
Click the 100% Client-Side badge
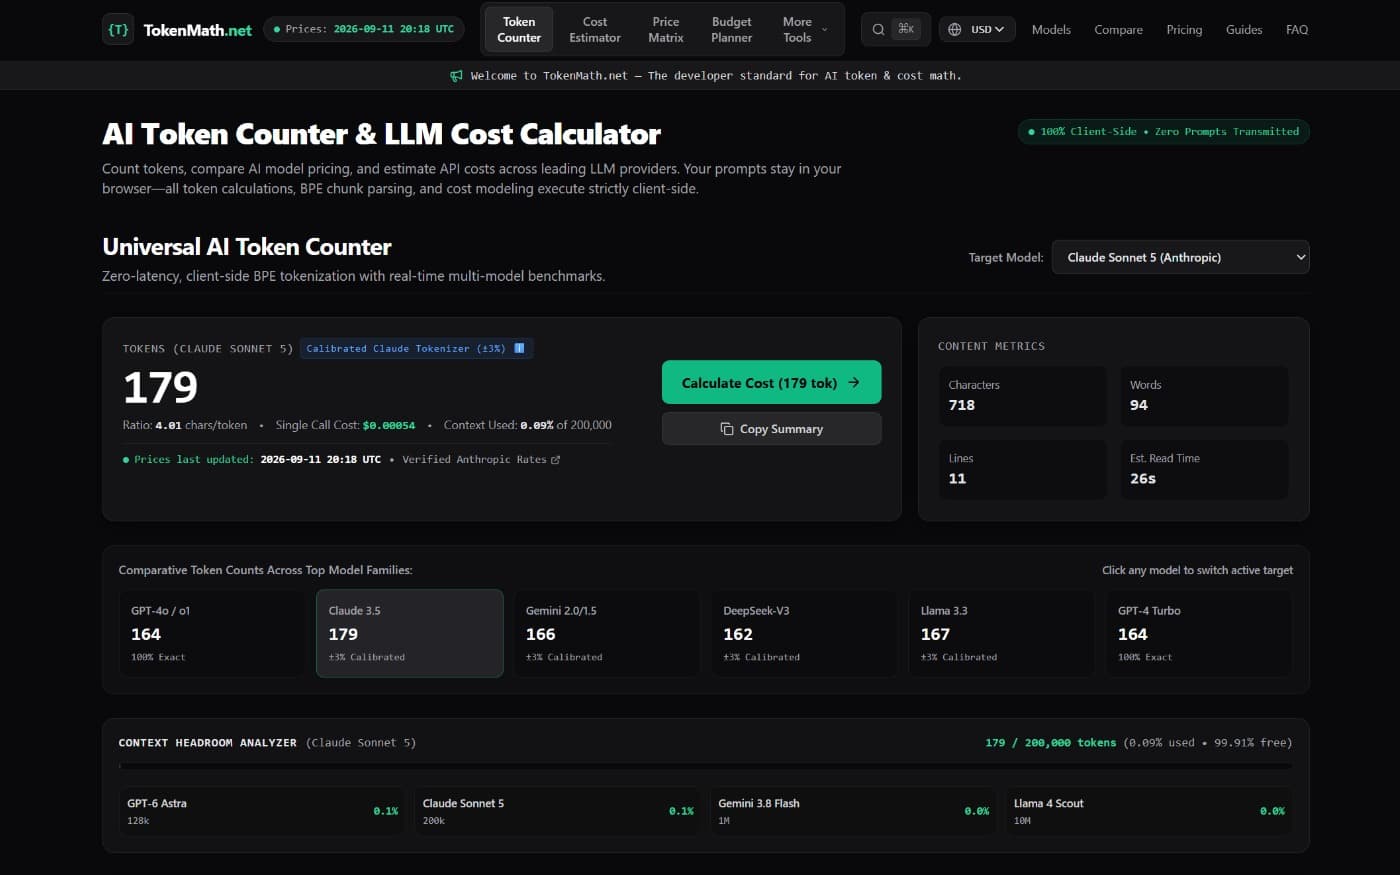click(1163, 132)
